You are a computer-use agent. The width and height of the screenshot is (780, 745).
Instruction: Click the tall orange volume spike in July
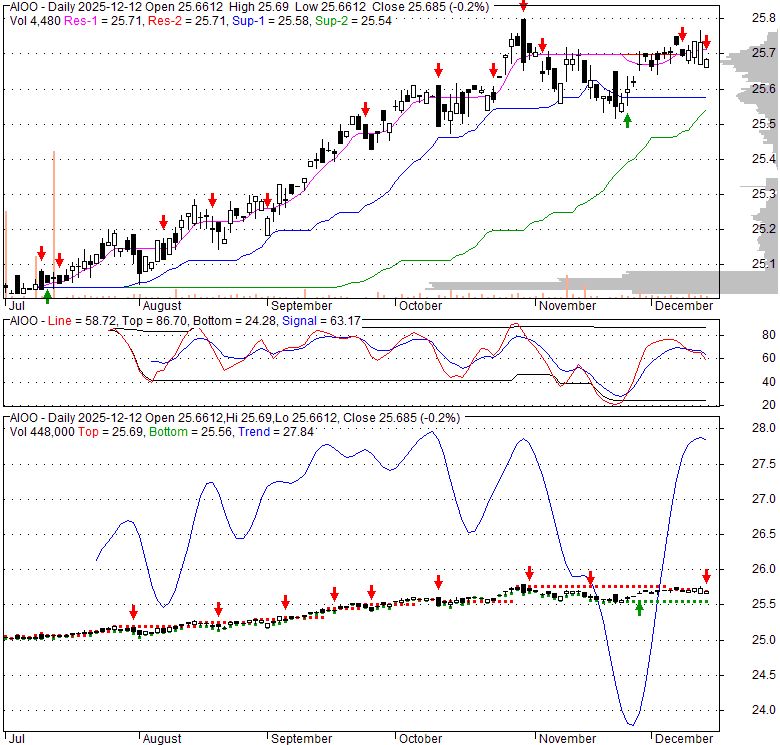53,220
